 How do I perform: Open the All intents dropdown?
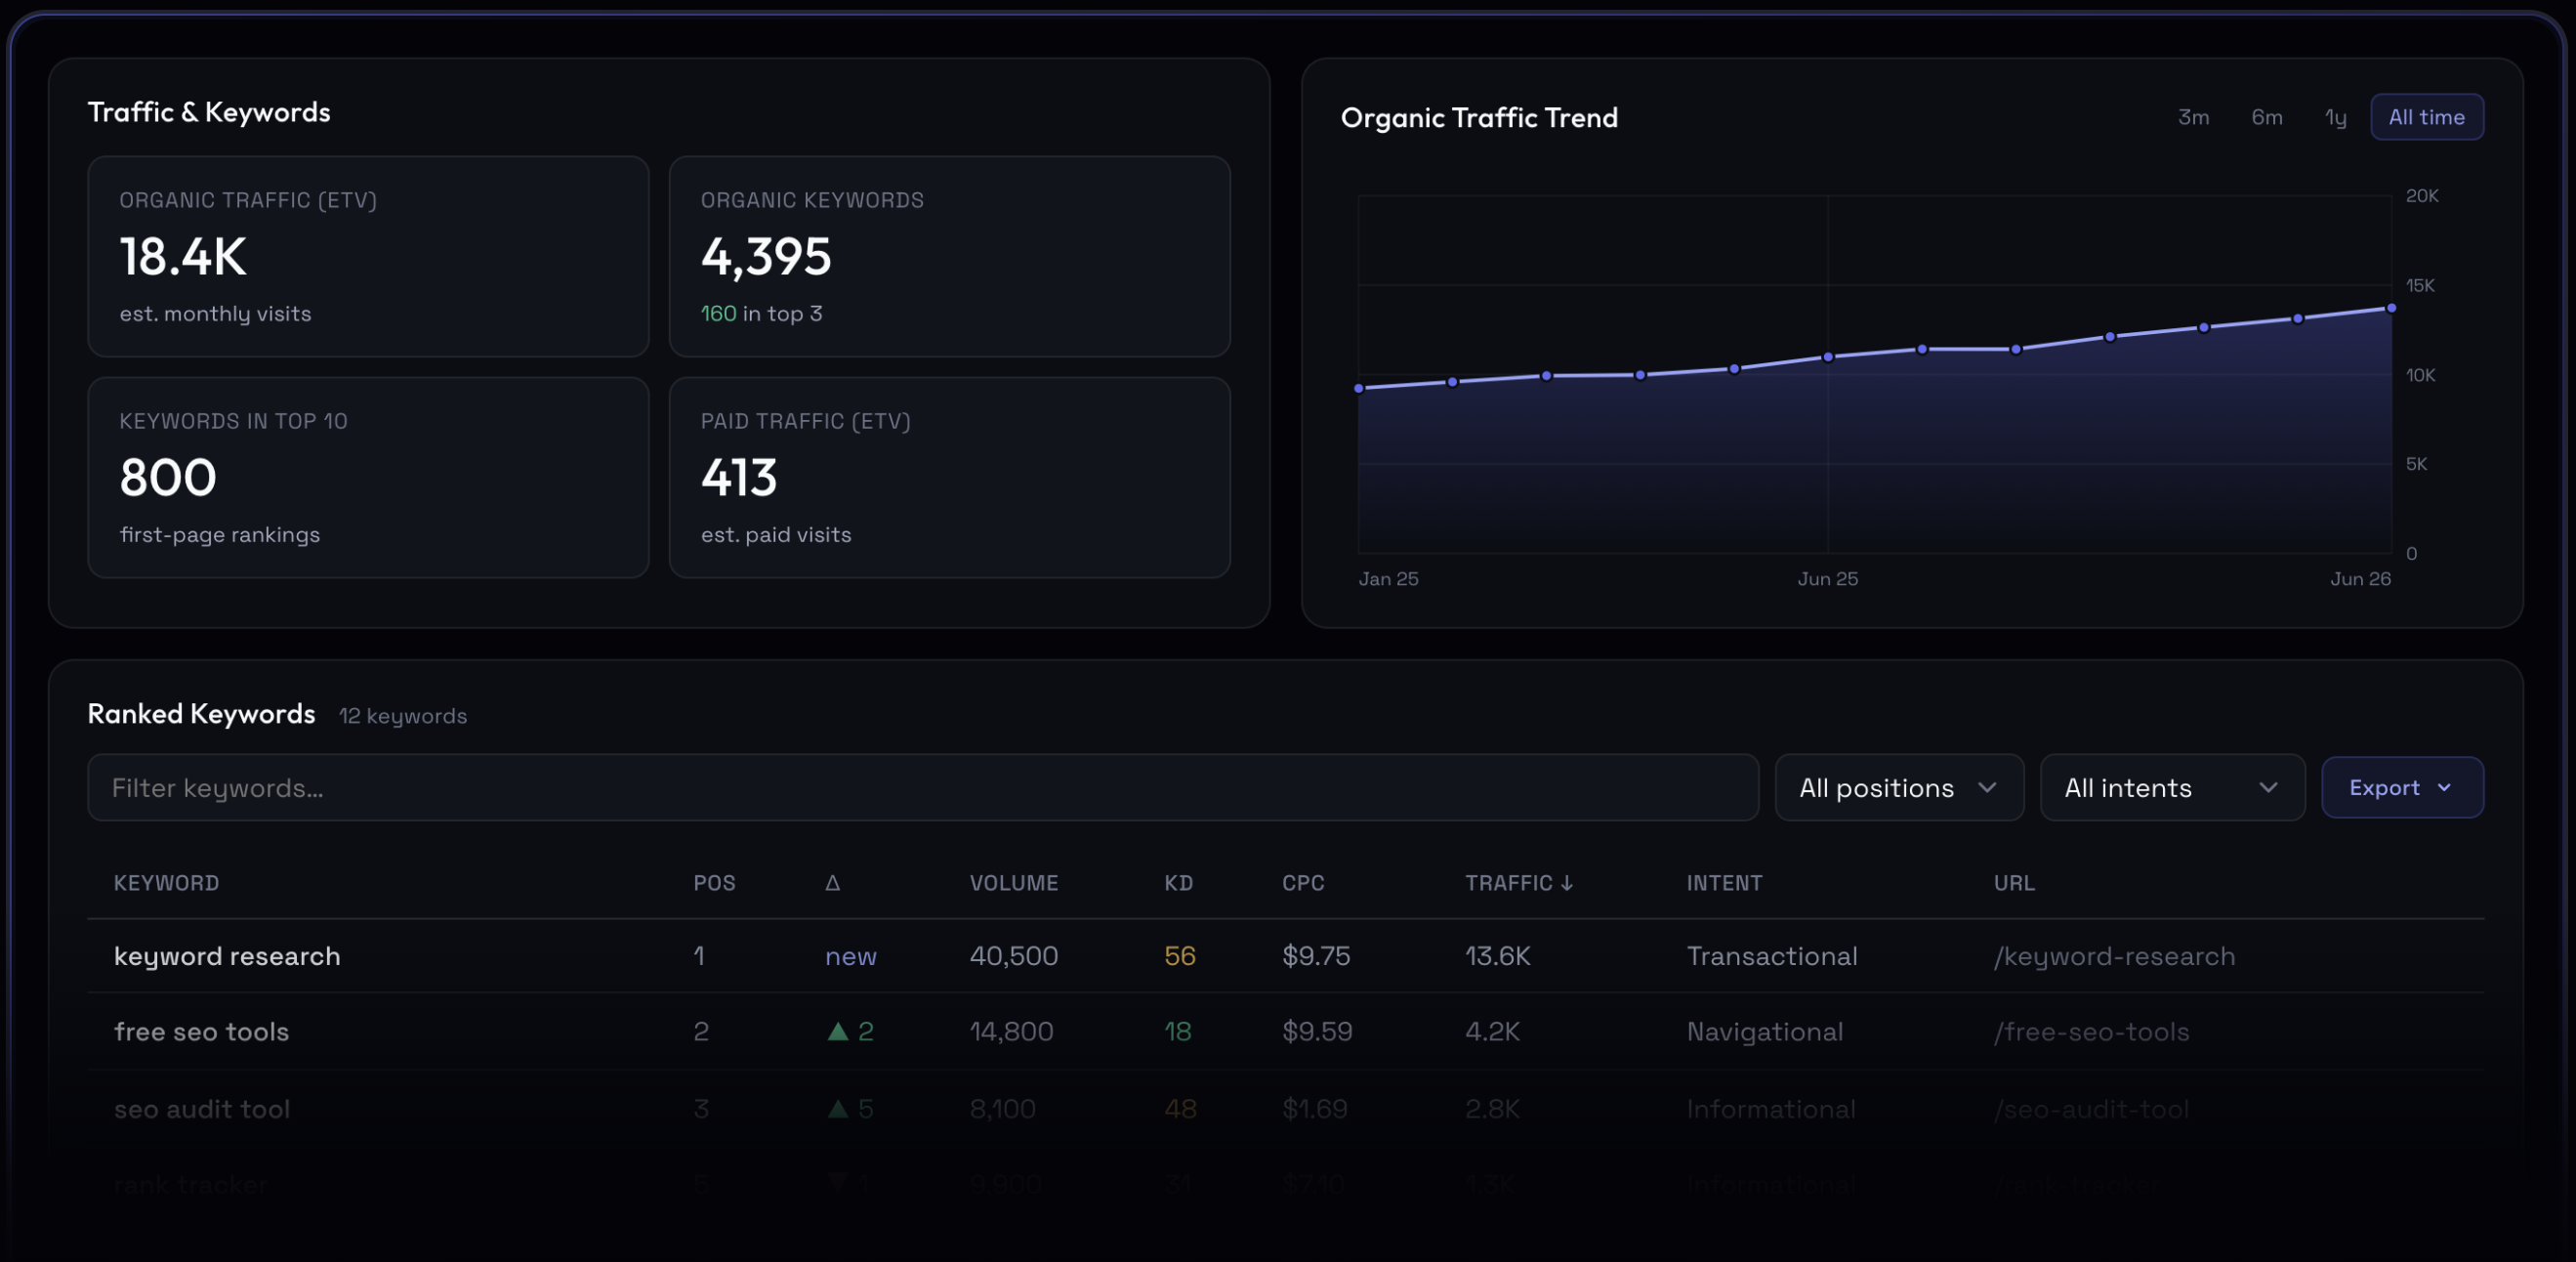[x=2171, y=788]
